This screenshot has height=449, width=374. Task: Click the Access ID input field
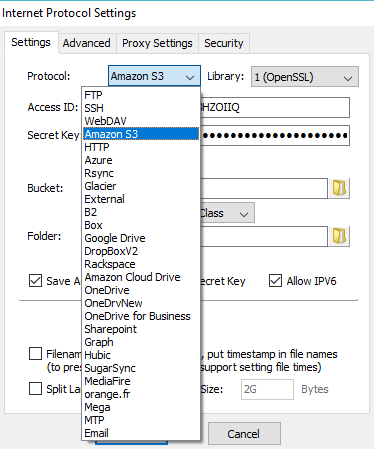tap(275, 107)
